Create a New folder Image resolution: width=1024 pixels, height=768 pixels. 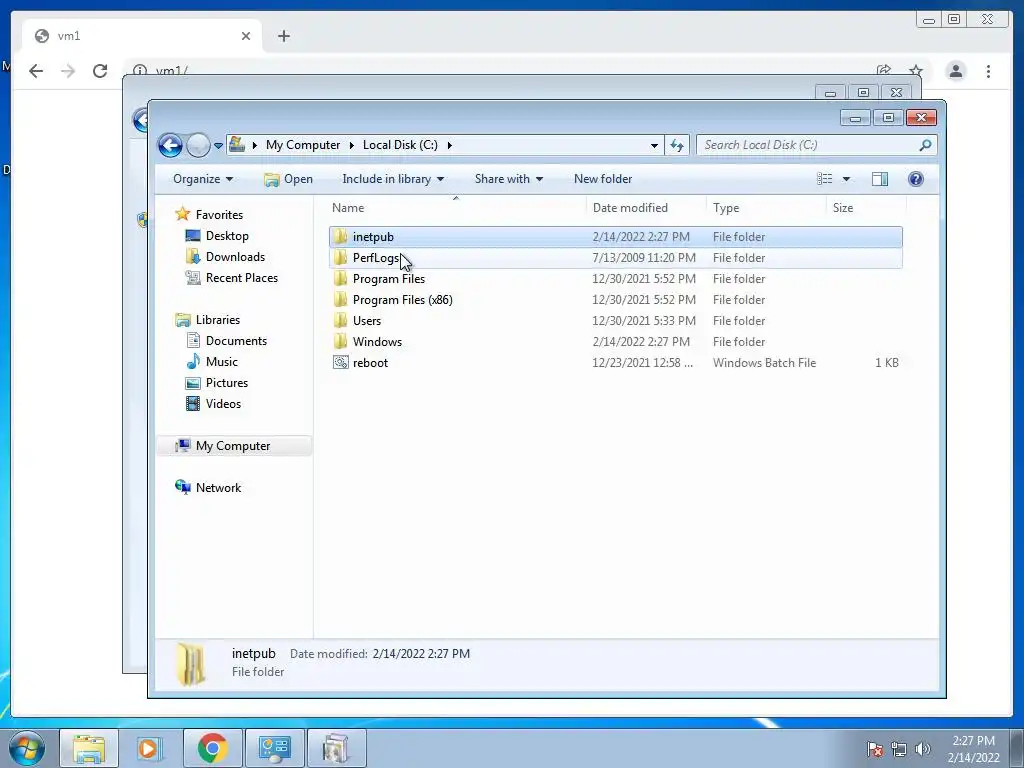coord(603,179)
